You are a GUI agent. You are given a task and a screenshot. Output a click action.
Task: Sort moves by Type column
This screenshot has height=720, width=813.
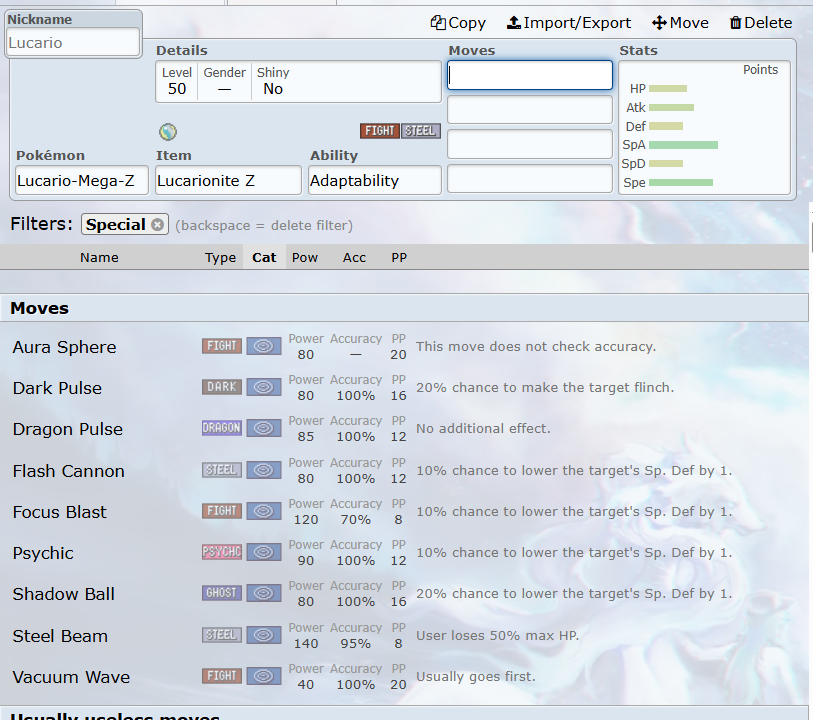220,258
